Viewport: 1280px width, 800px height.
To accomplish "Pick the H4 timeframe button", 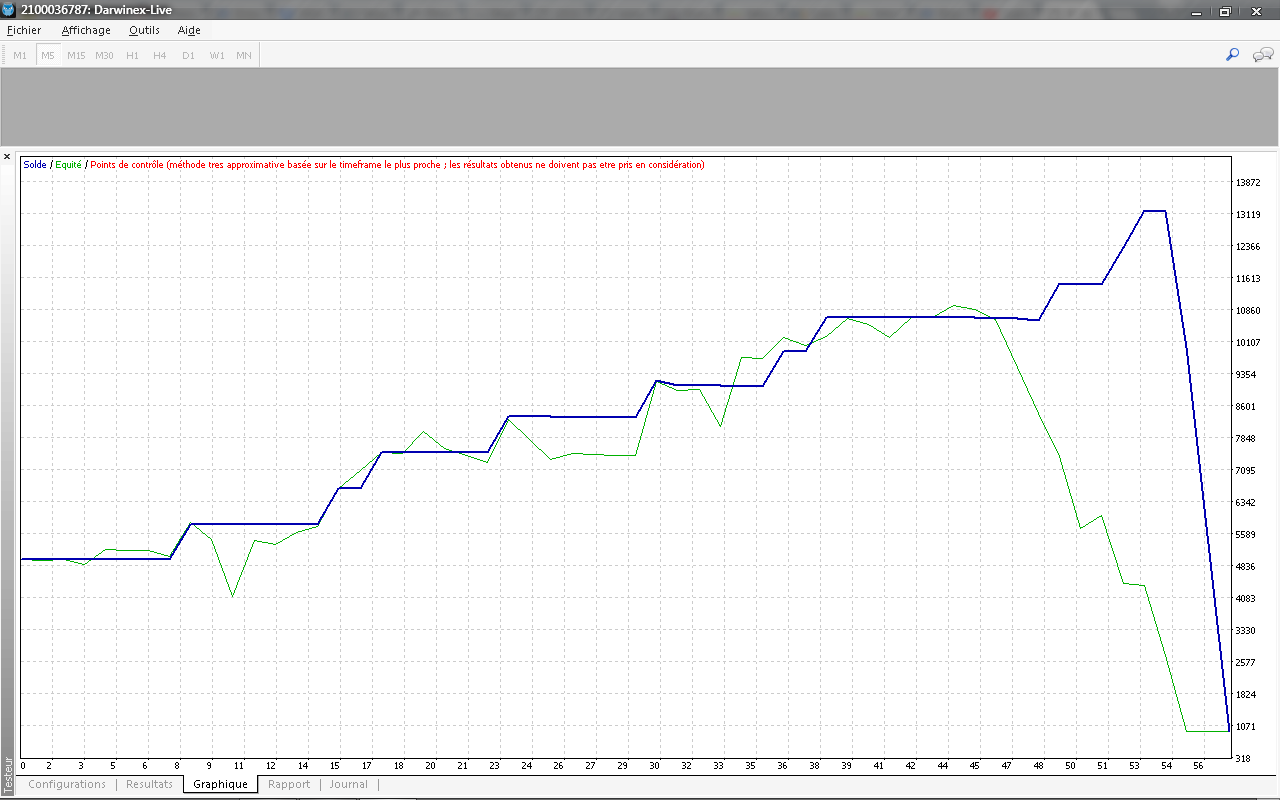I will (x=160, y=55).
